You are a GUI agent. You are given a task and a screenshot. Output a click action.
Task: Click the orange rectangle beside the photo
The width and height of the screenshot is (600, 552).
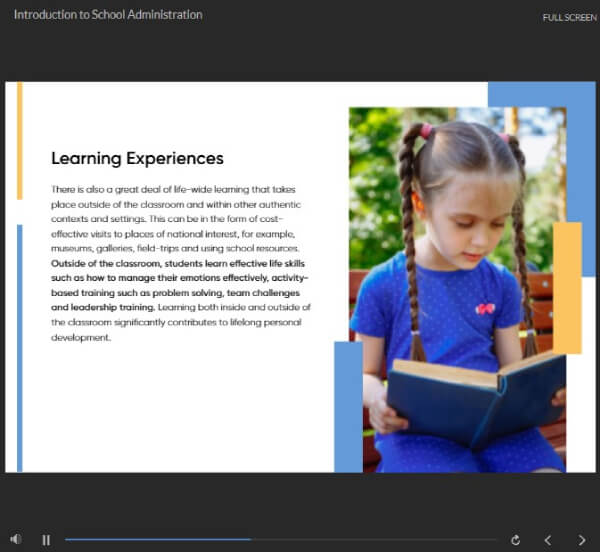(x=567, y=288)
